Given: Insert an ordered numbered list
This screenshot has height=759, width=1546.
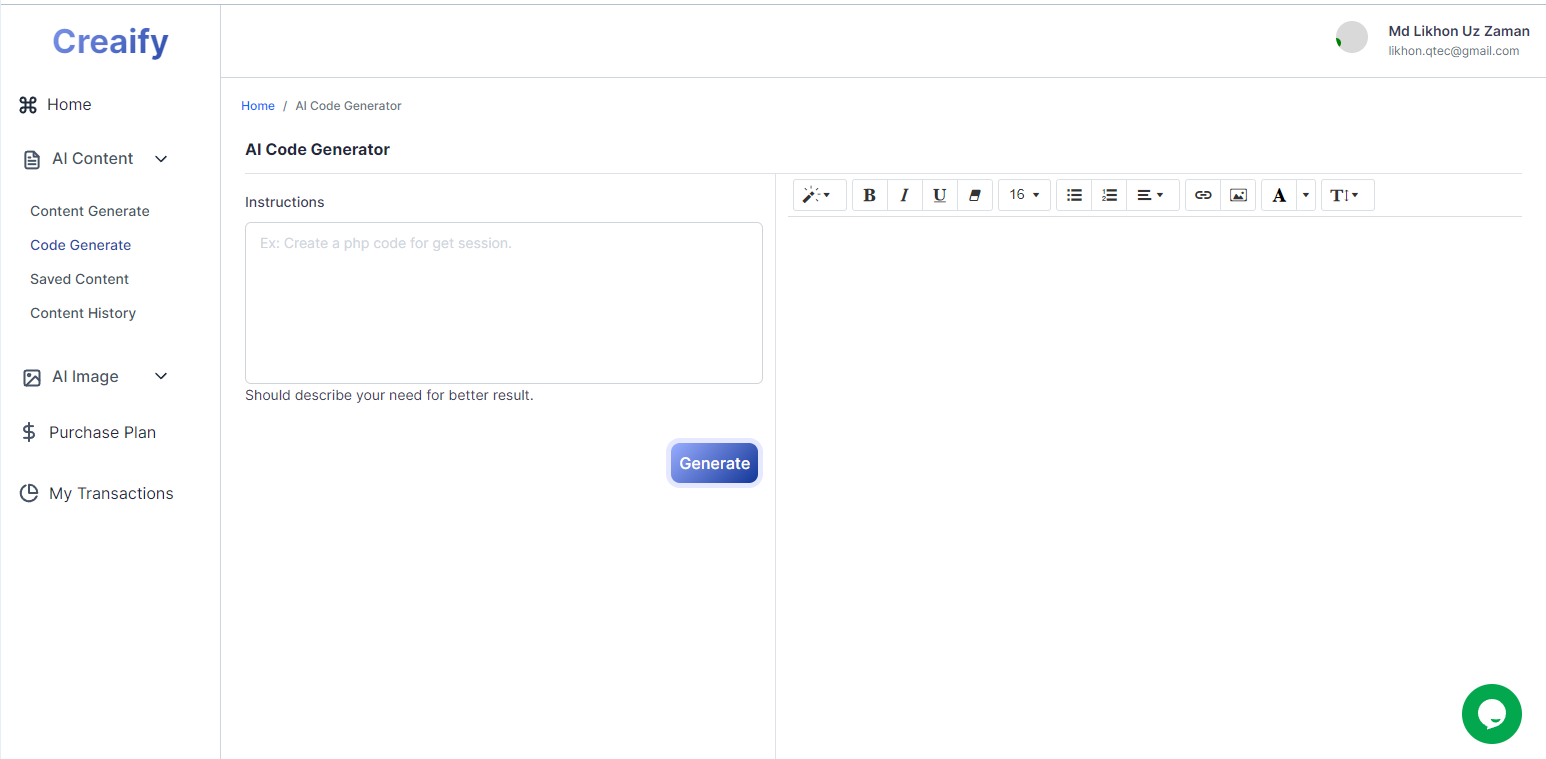Looking at the screenshot, I should pyautogui.click(x=1109, y=195).
